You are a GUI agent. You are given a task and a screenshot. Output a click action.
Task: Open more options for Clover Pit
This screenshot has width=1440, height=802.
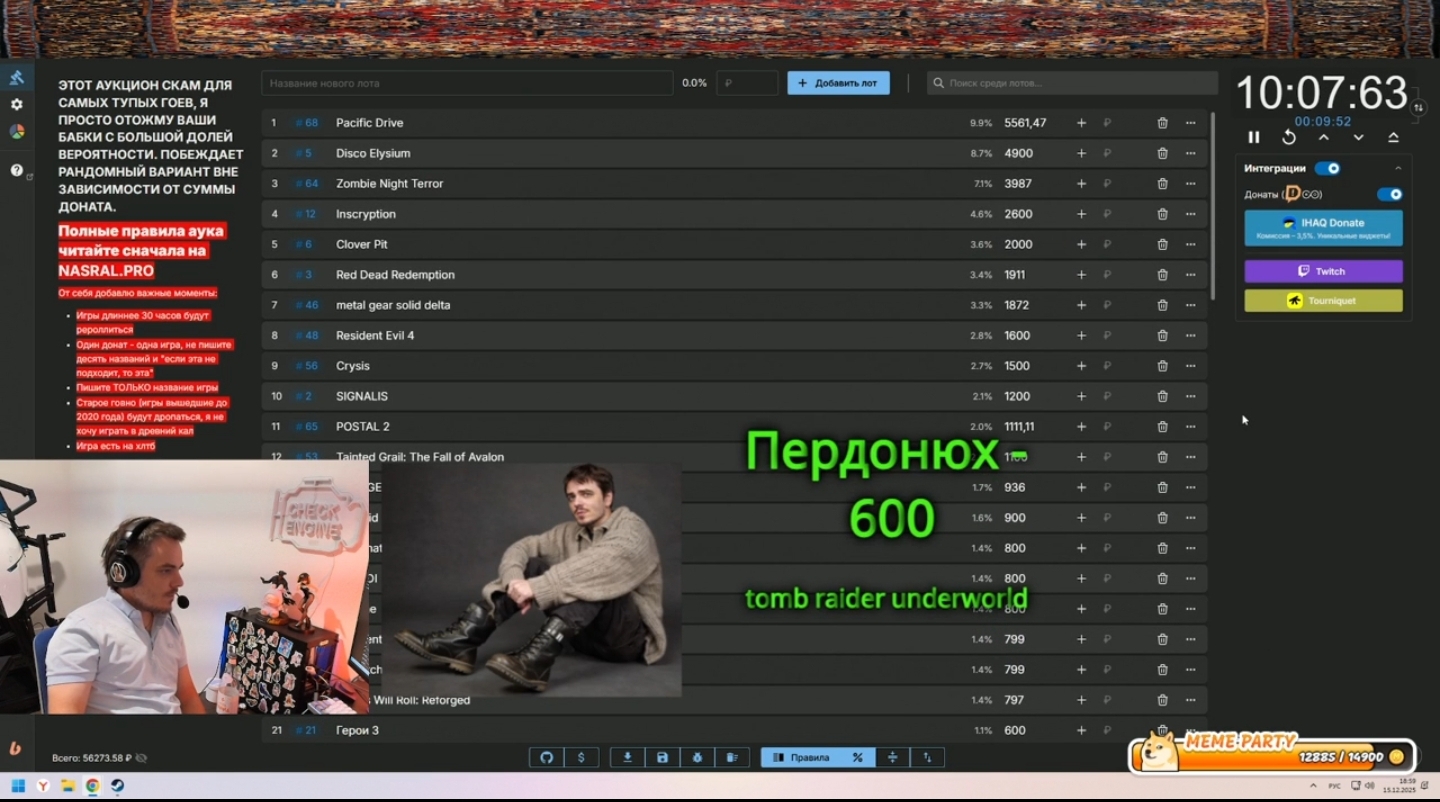click(1190, 244)
